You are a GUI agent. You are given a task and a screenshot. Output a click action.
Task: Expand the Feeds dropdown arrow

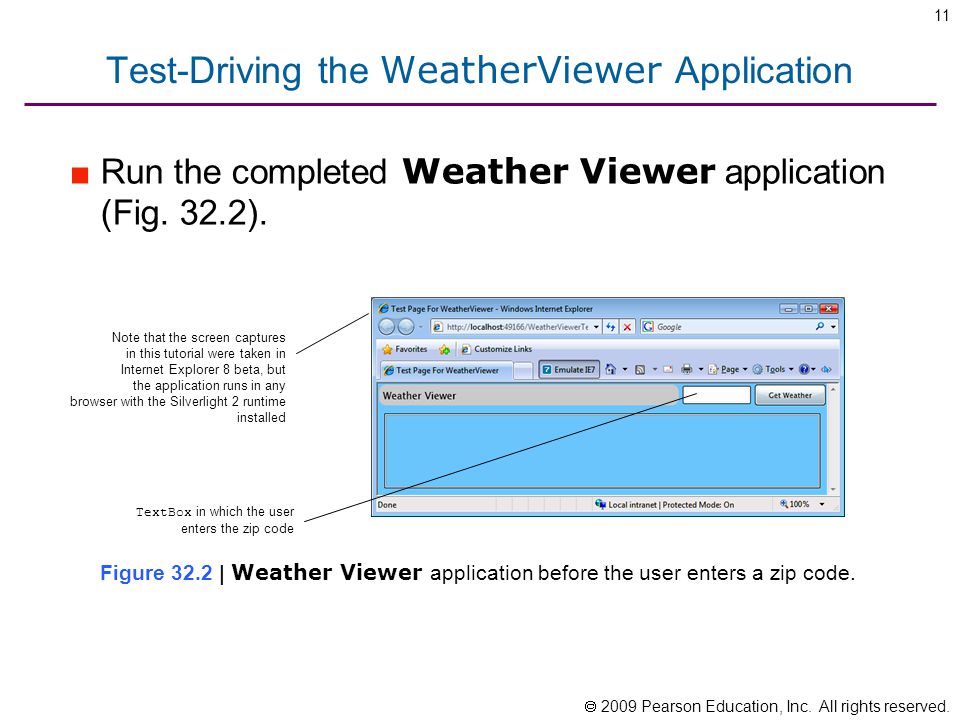[x=654, y=369]
